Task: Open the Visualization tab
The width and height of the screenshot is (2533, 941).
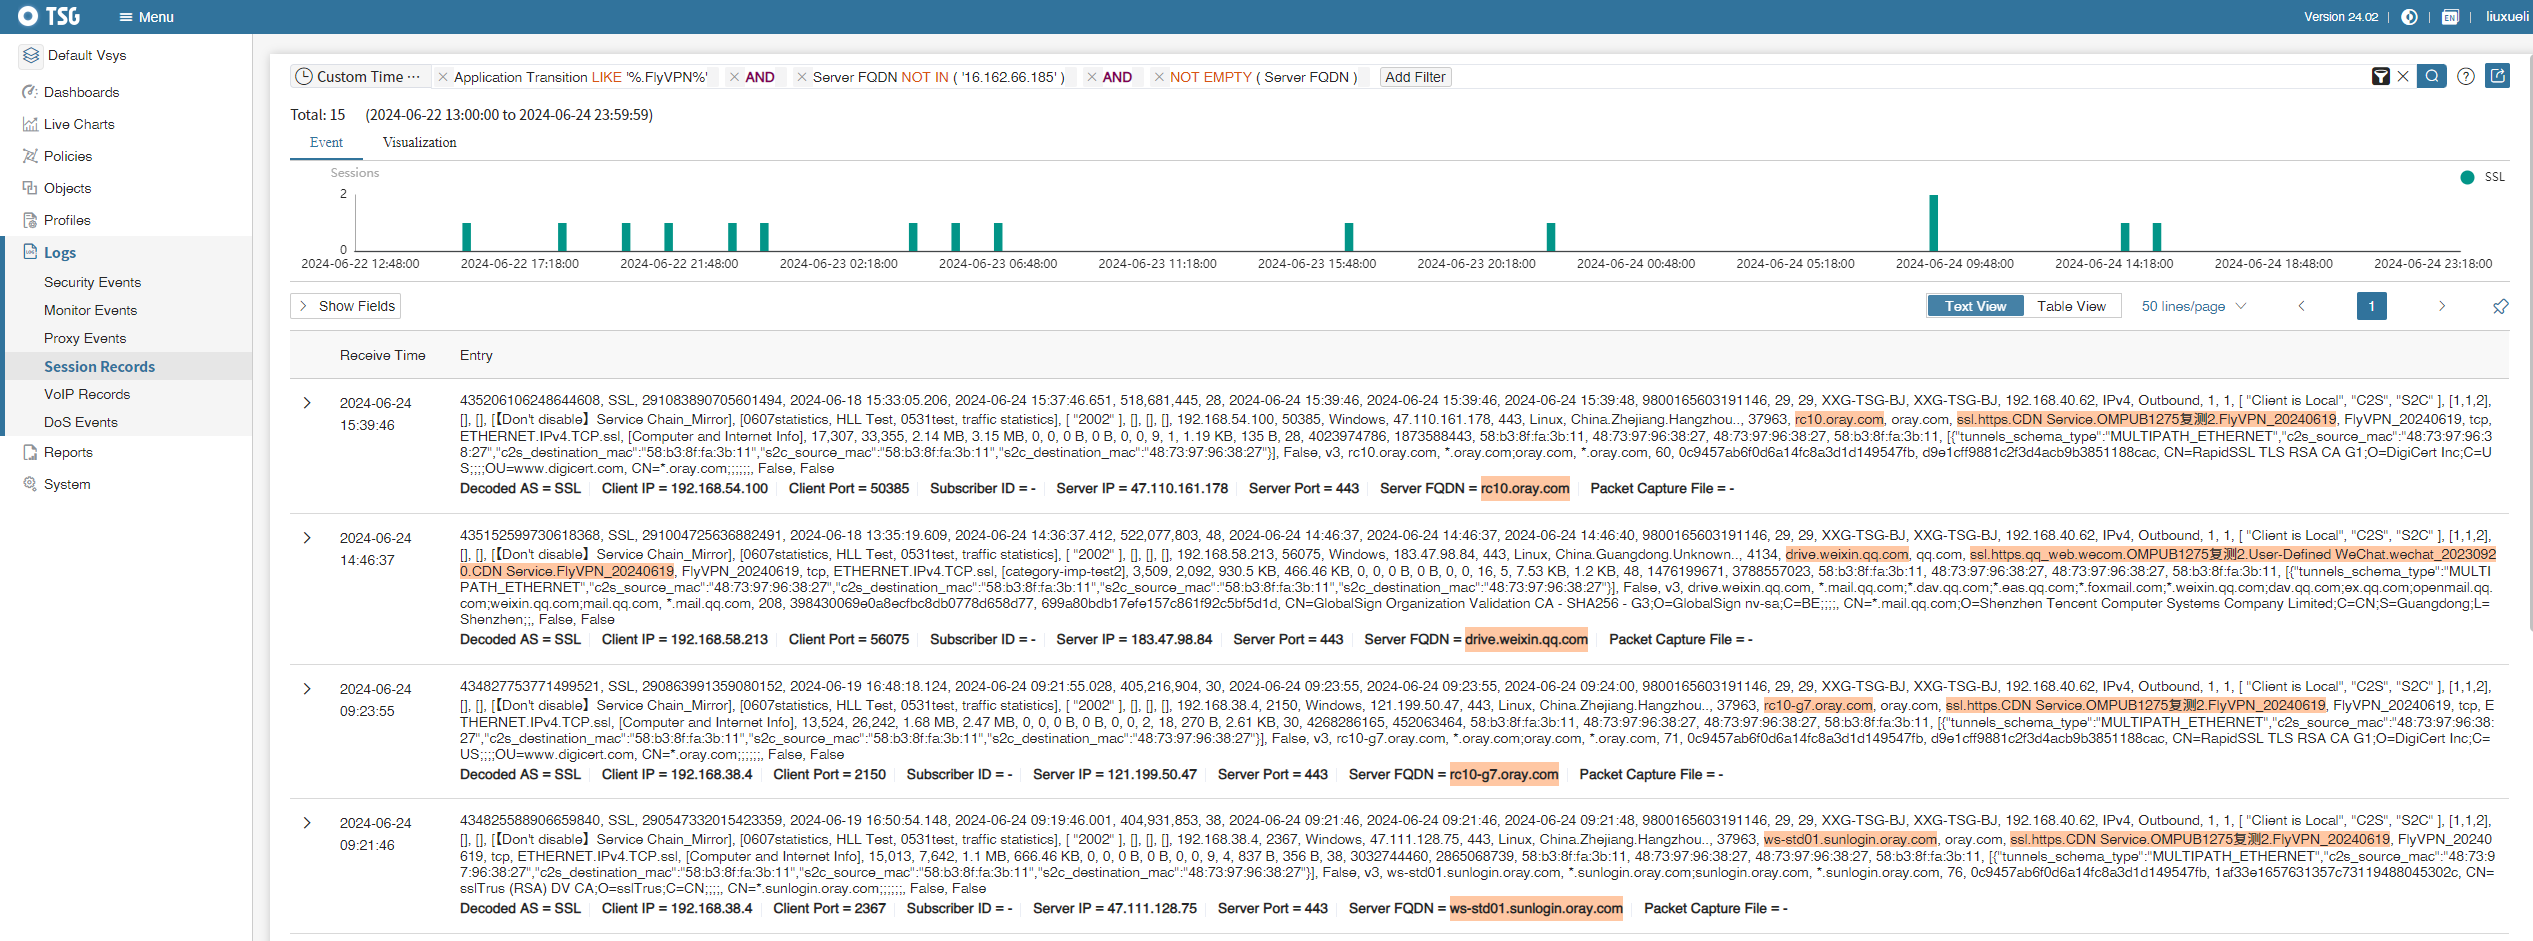Action: pos(419,143)
